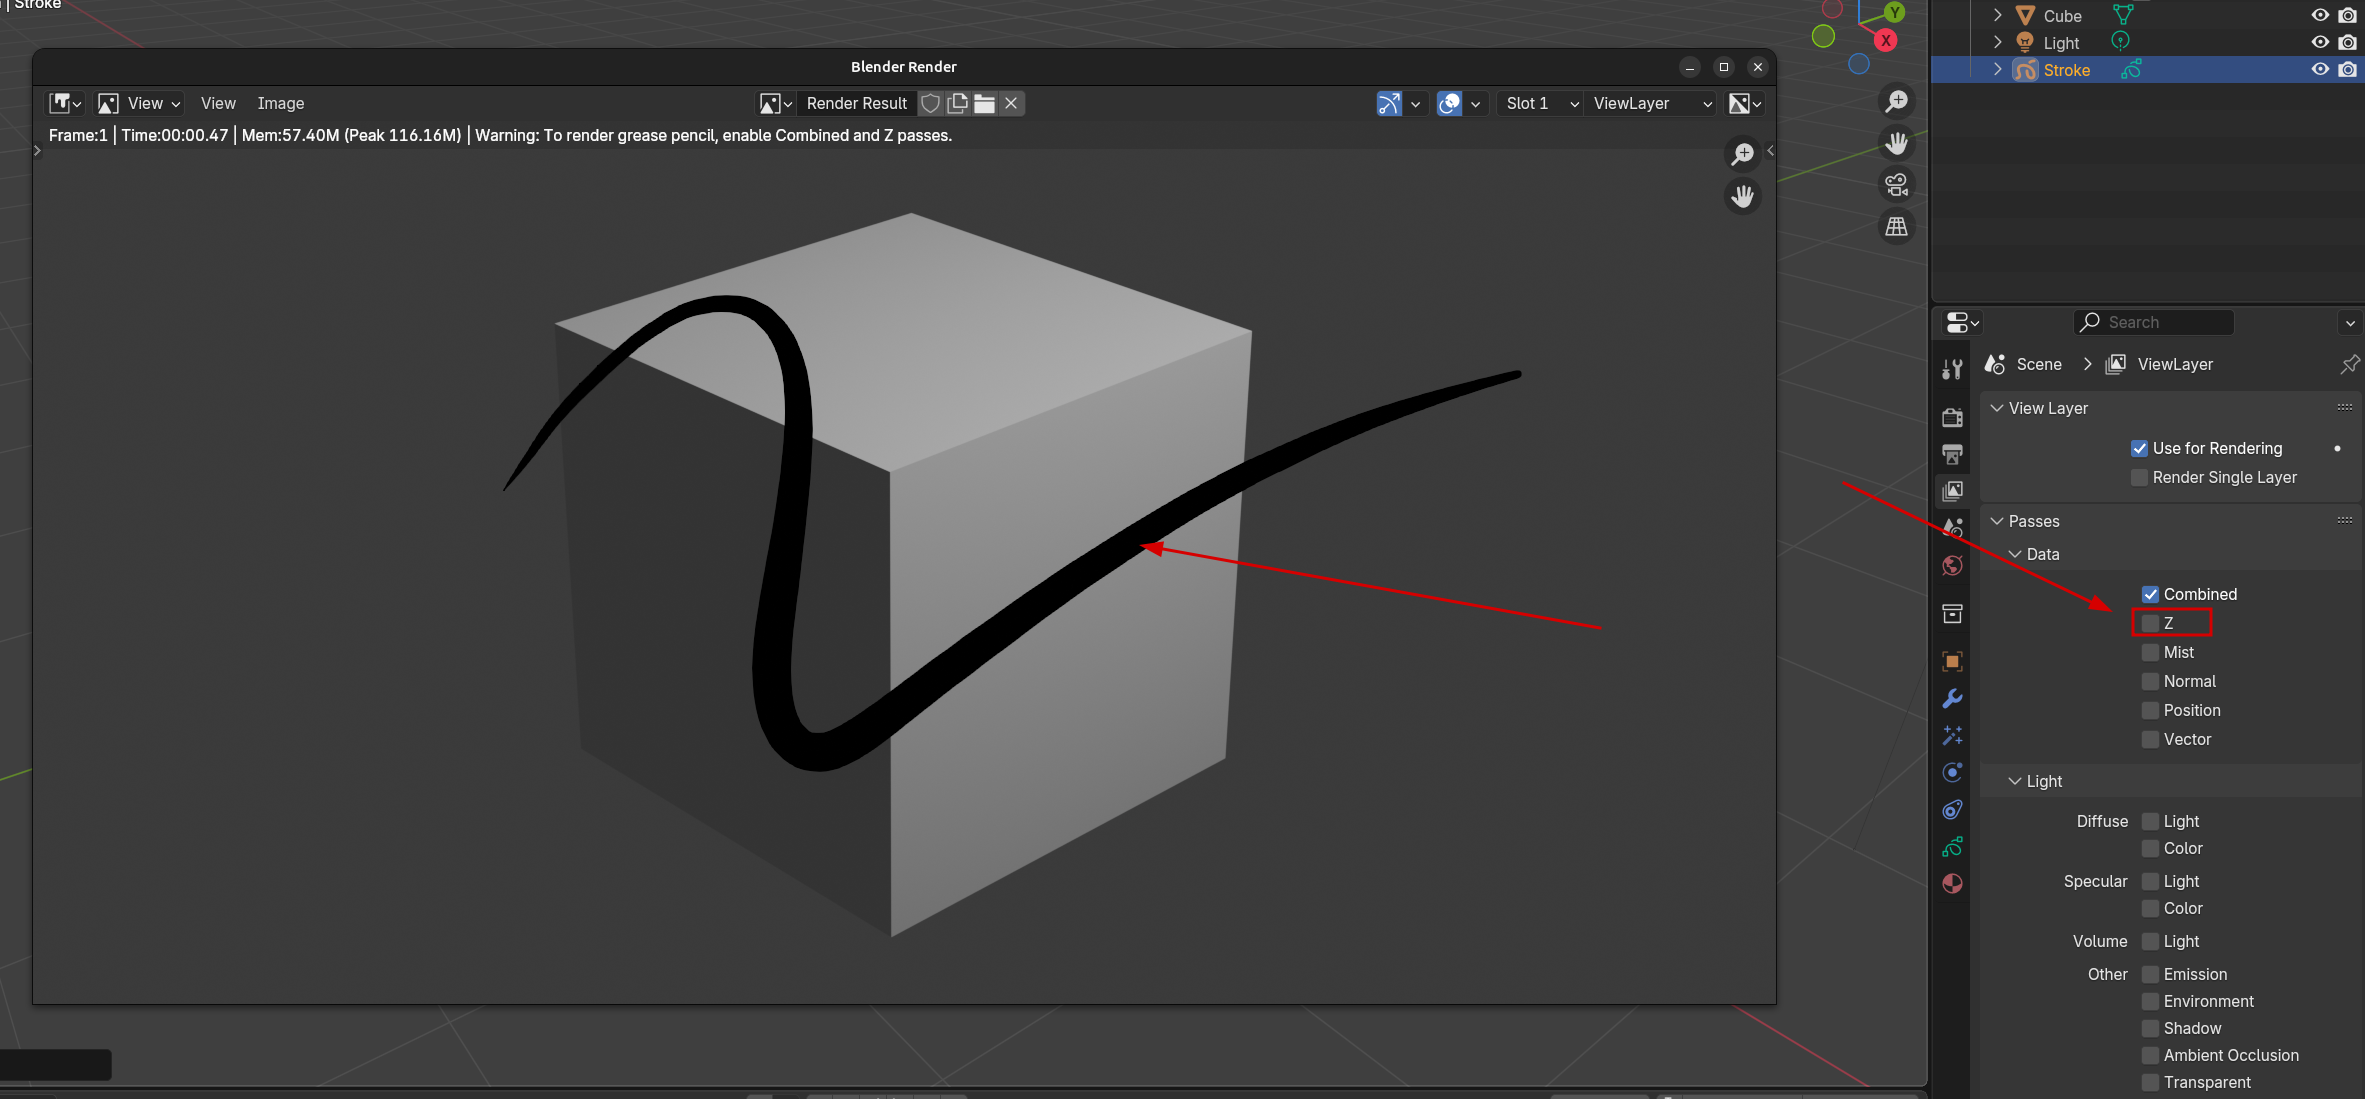
Task: Open the properties editor type dropdown
Action: [x=1961, y=322]
